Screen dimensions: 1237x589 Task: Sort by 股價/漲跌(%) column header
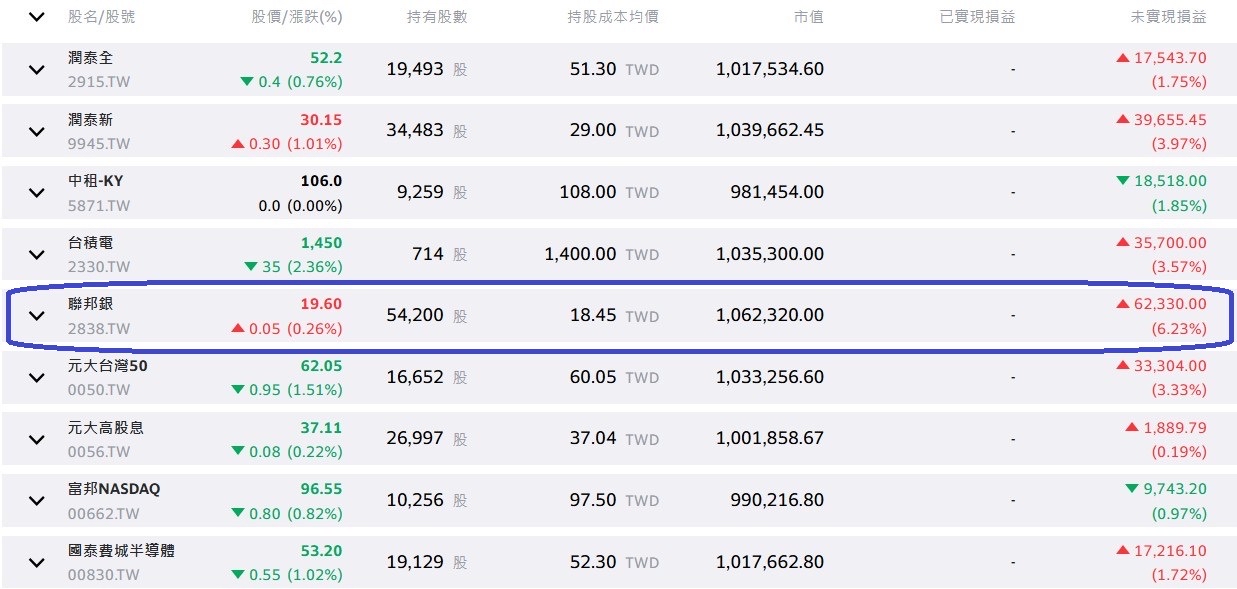tap(297, 17)
